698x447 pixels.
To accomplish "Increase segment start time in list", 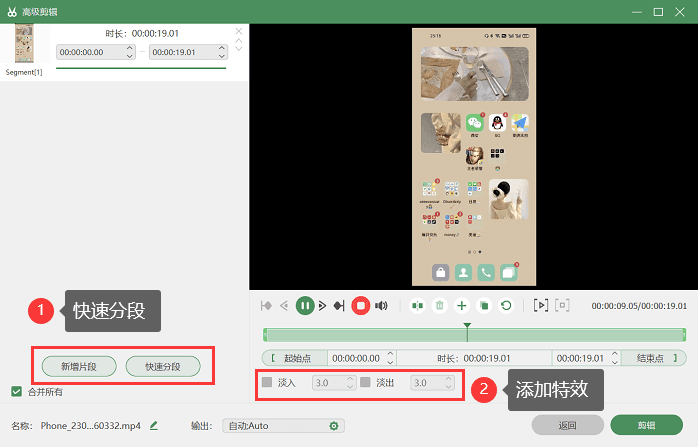I will [x=130, y=48].
